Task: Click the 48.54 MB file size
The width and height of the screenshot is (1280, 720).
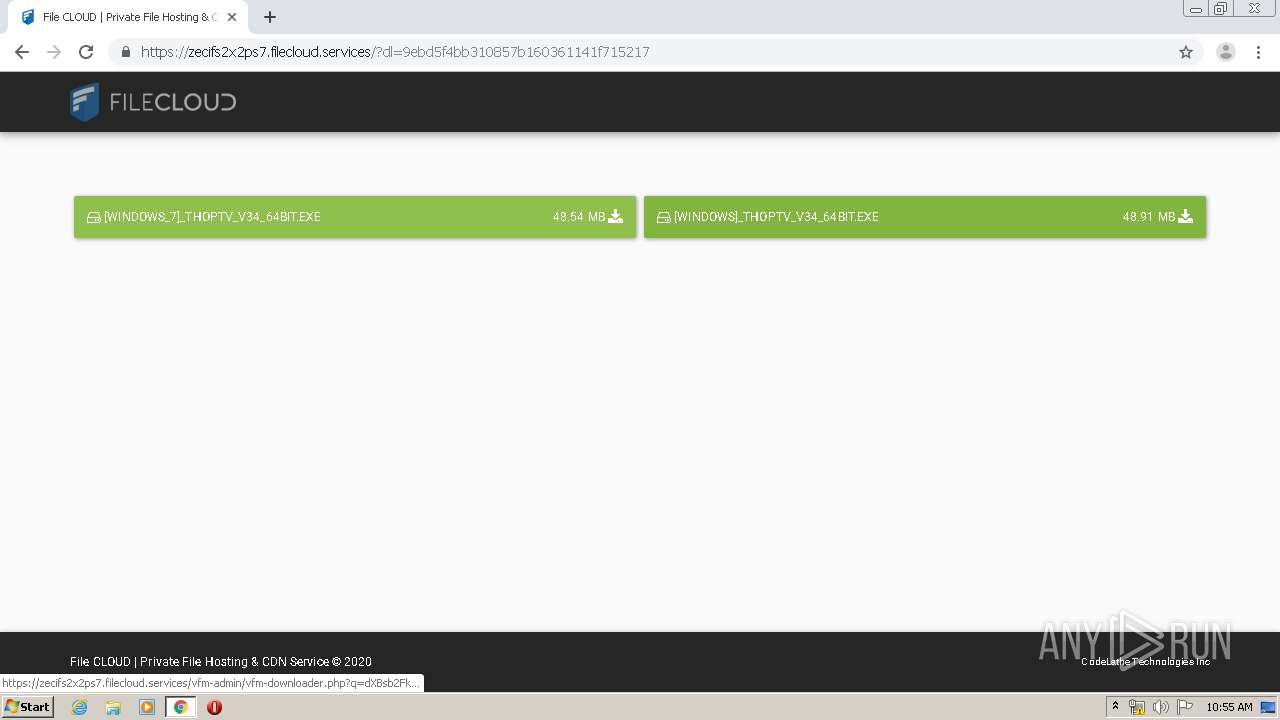Action: [x=579, y=217]
